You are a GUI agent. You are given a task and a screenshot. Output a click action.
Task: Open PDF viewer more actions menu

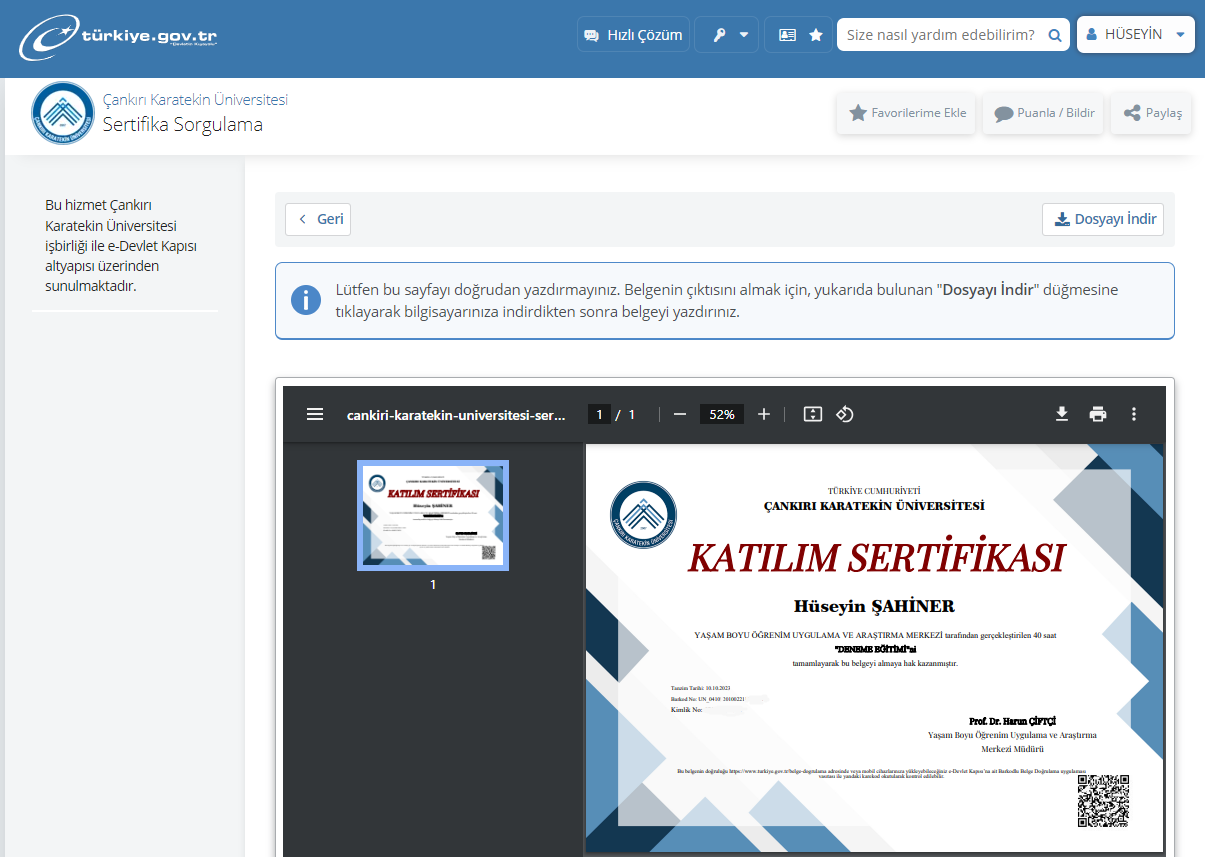[1134, 414]
